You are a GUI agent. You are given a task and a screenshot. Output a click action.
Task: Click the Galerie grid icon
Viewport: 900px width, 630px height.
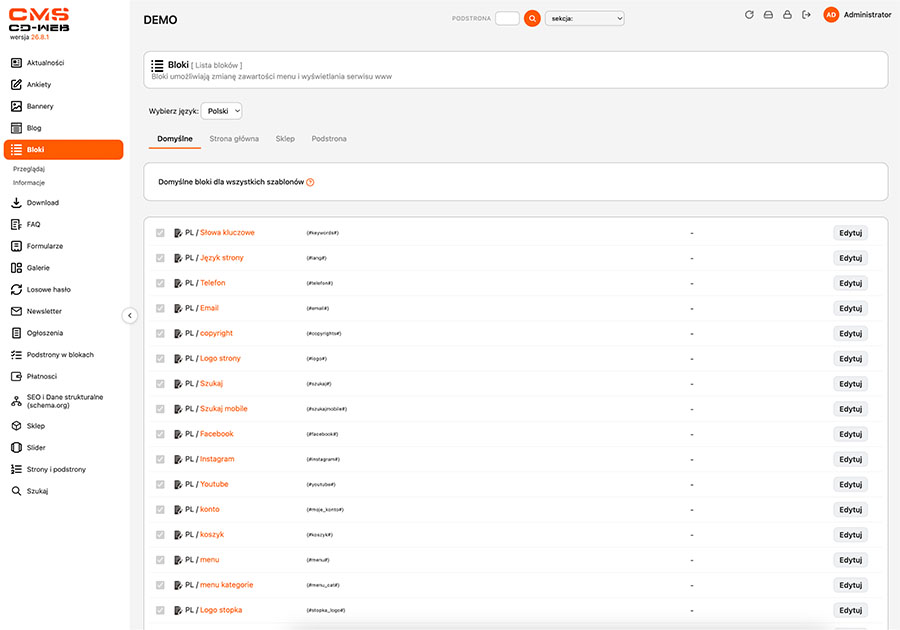tap(17, 268)
